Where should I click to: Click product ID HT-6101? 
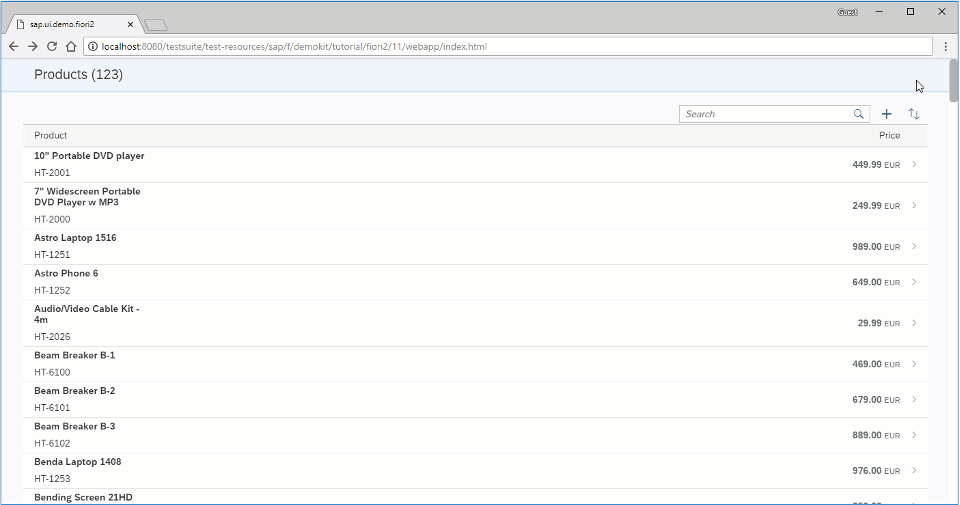tap(52, 408)
